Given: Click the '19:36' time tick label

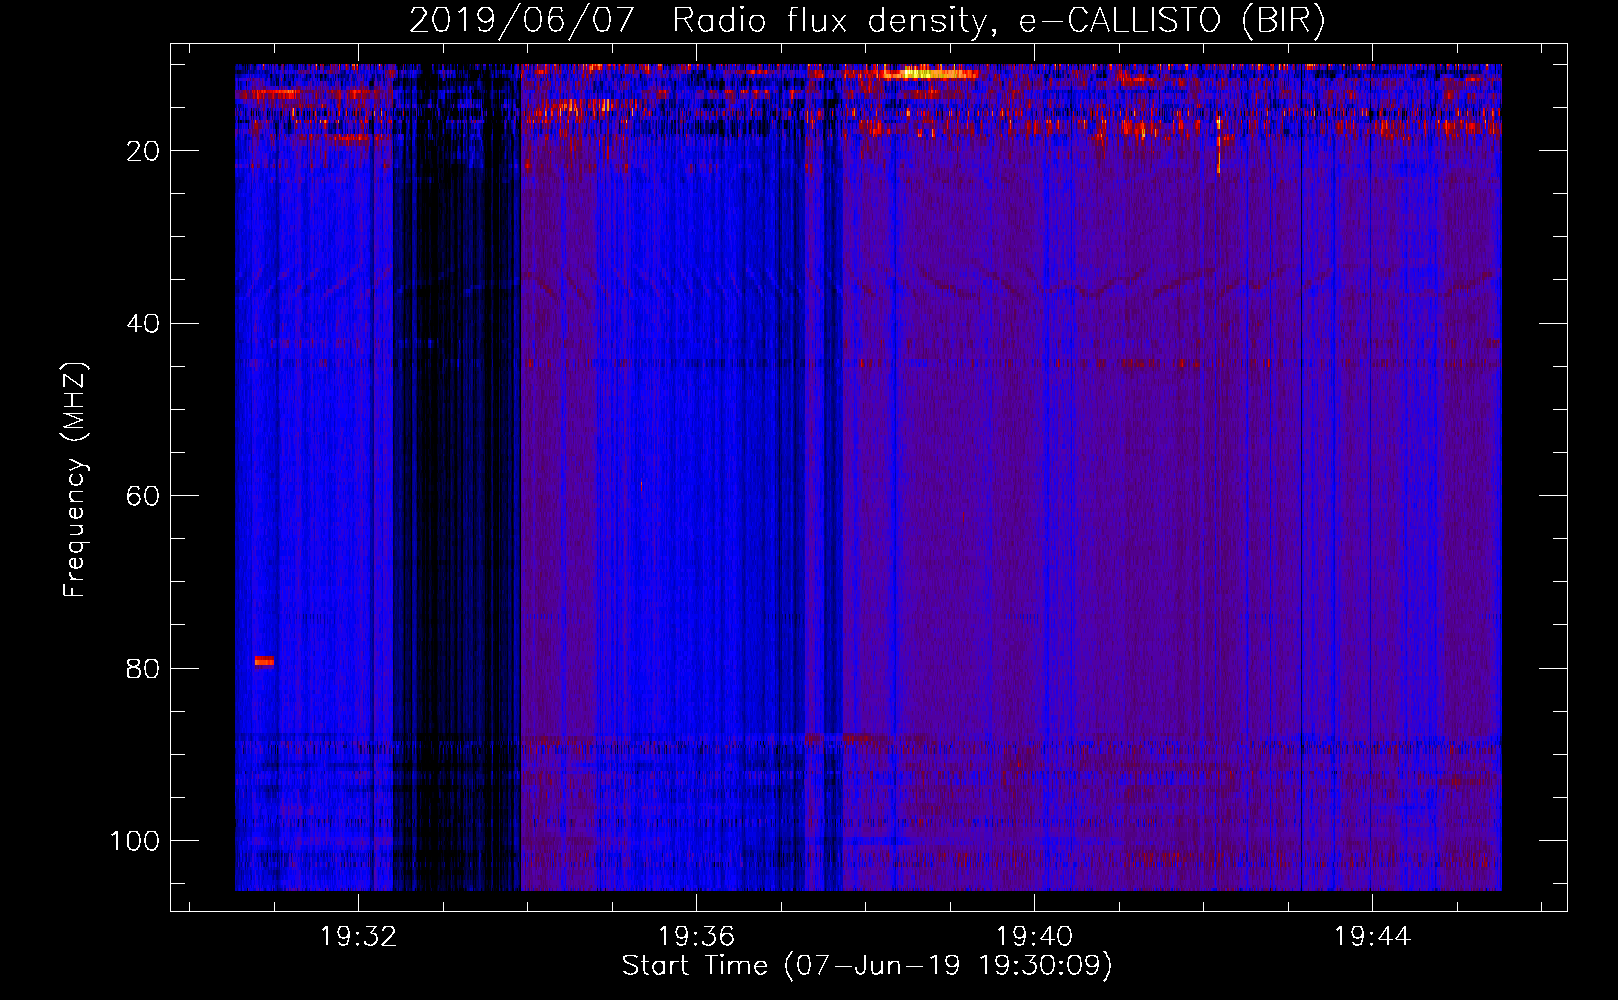Looking at the screenshot, I should (x=696, y=936).
